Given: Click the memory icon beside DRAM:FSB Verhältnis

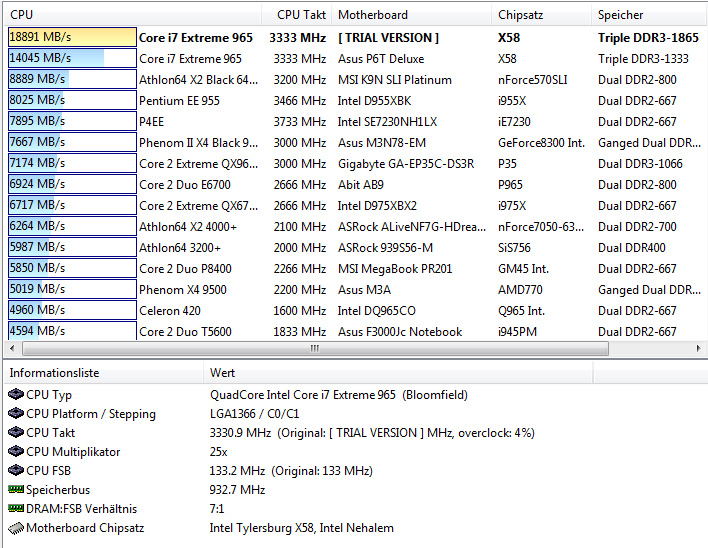Looking at the screenshot, I should coord(16,508).
